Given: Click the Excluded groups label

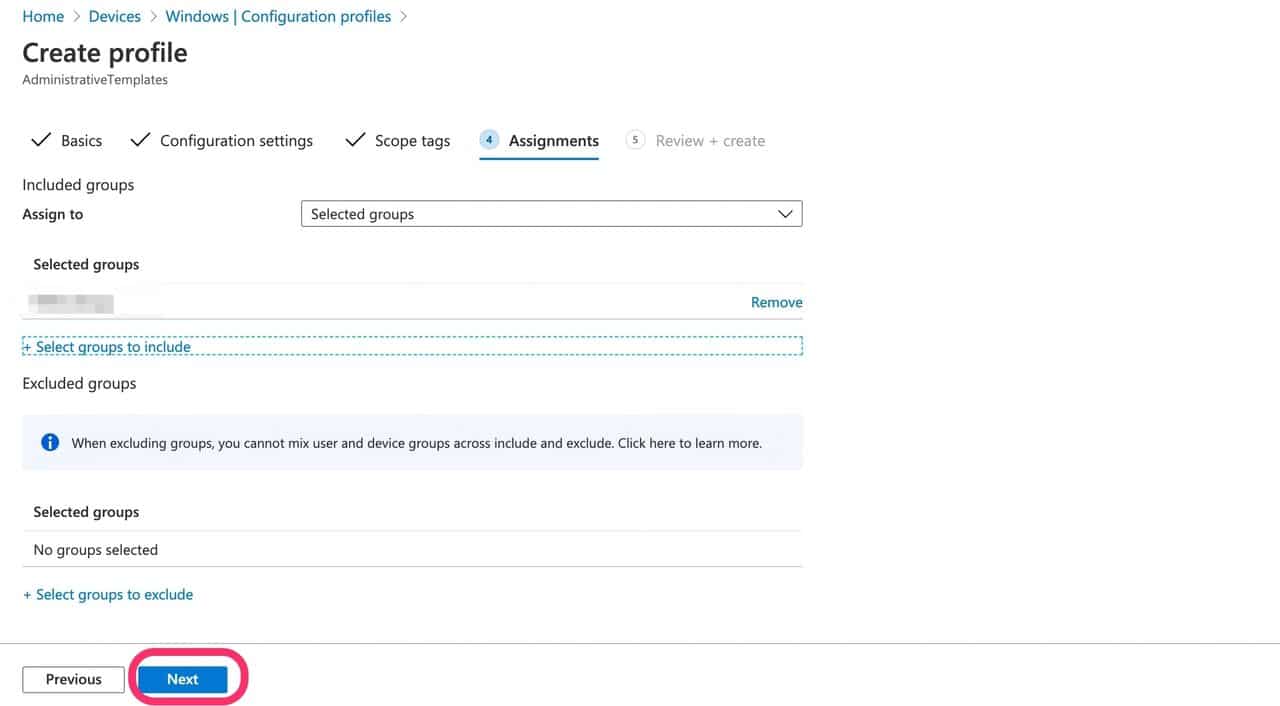Looking at the screenshot, I should coord(79,383).
